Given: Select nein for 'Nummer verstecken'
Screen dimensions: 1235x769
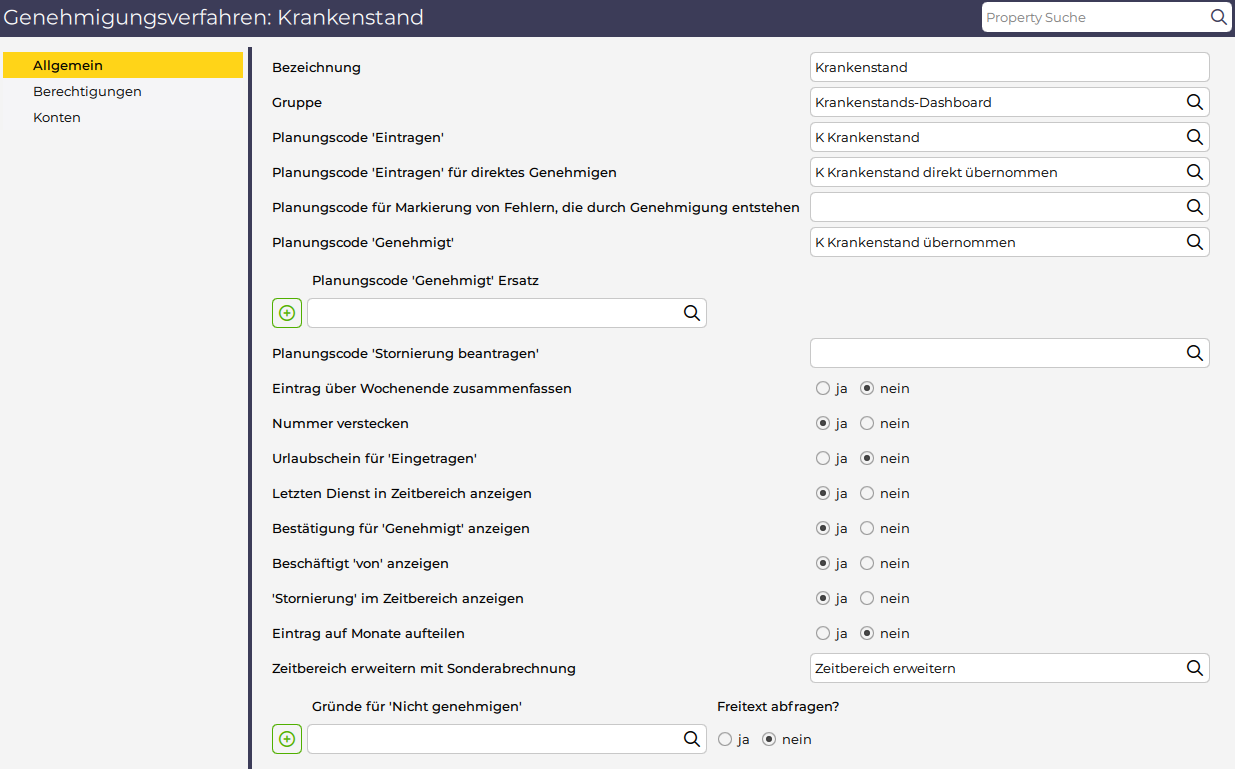Looking at the screenshot, I should tap(867, 423).
